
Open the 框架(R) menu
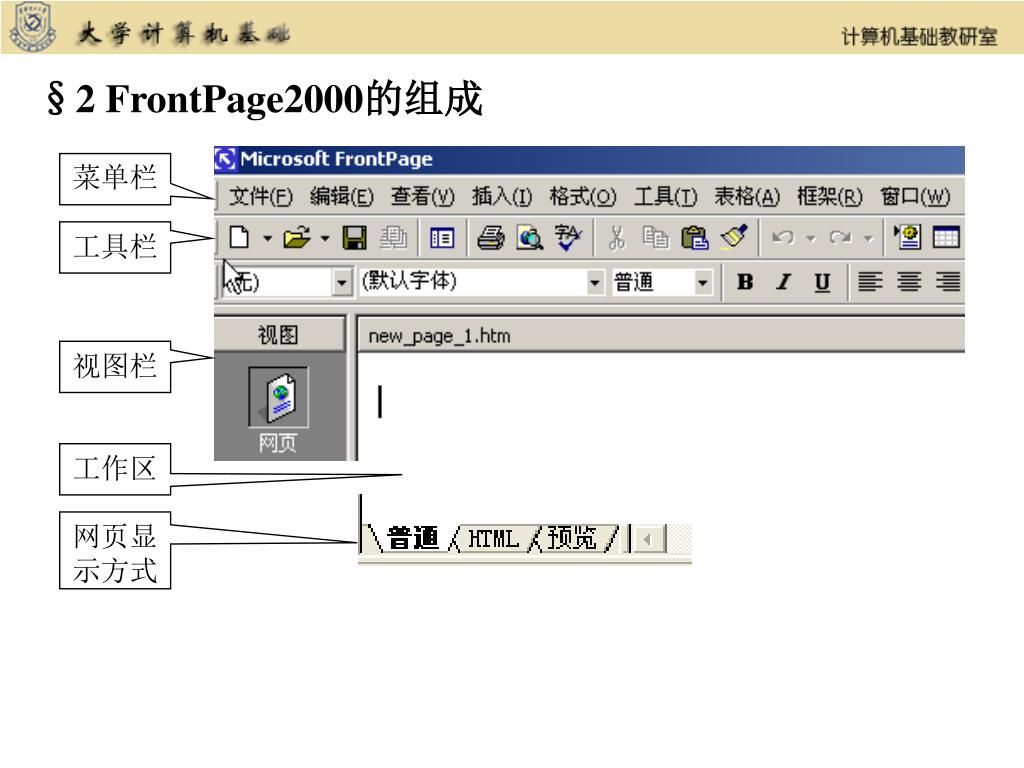(x=829, y=196)
